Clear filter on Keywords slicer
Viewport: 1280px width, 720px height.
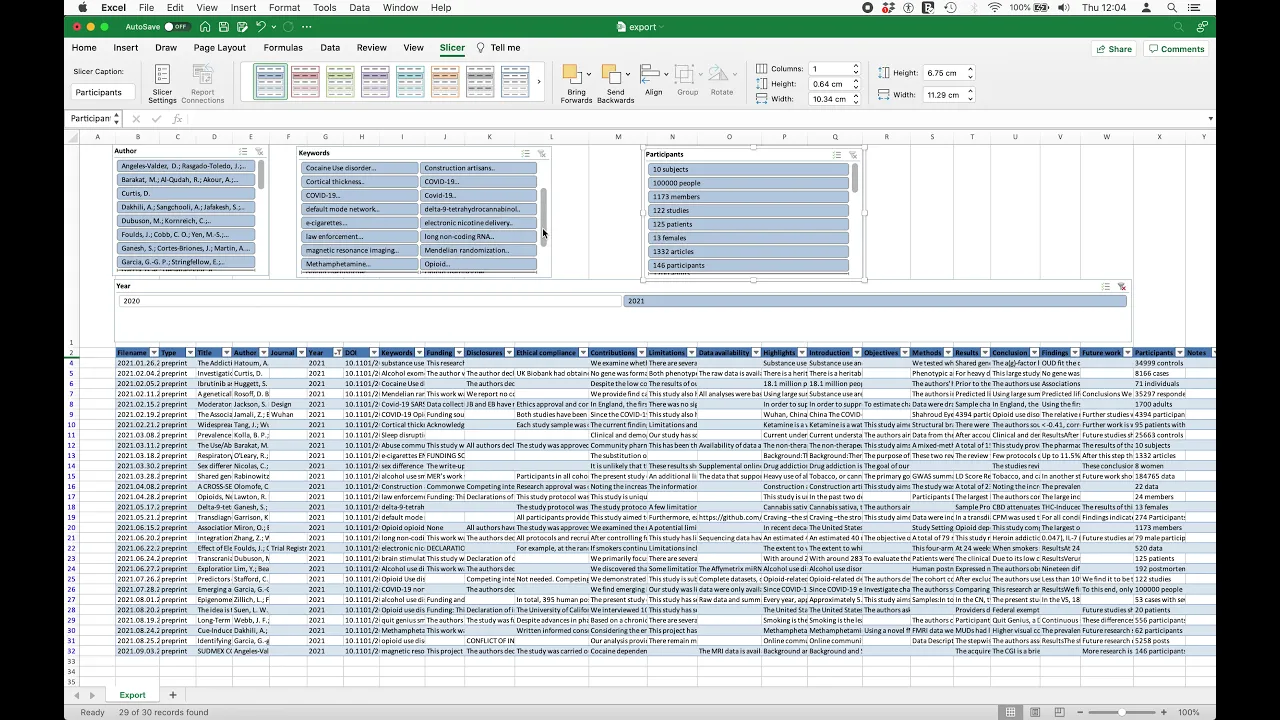(x=542, y=154)
